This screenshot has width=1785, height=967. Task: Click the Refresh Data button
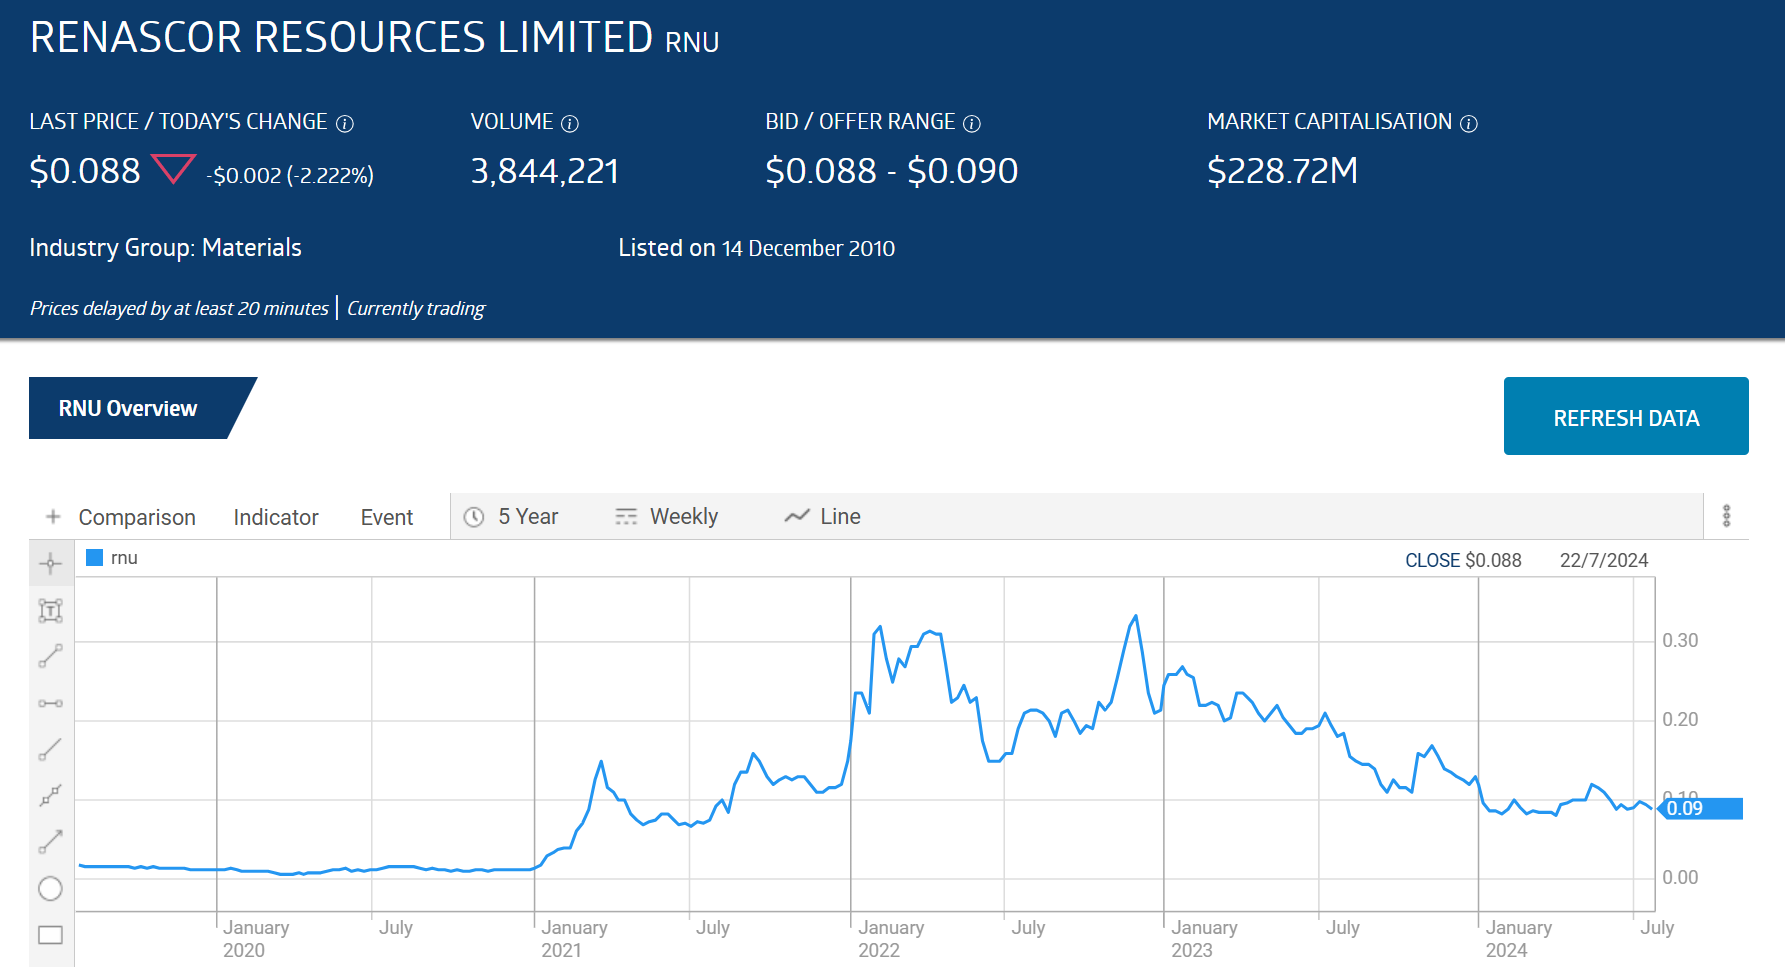pyautogui.click(x=1626, y=416)
